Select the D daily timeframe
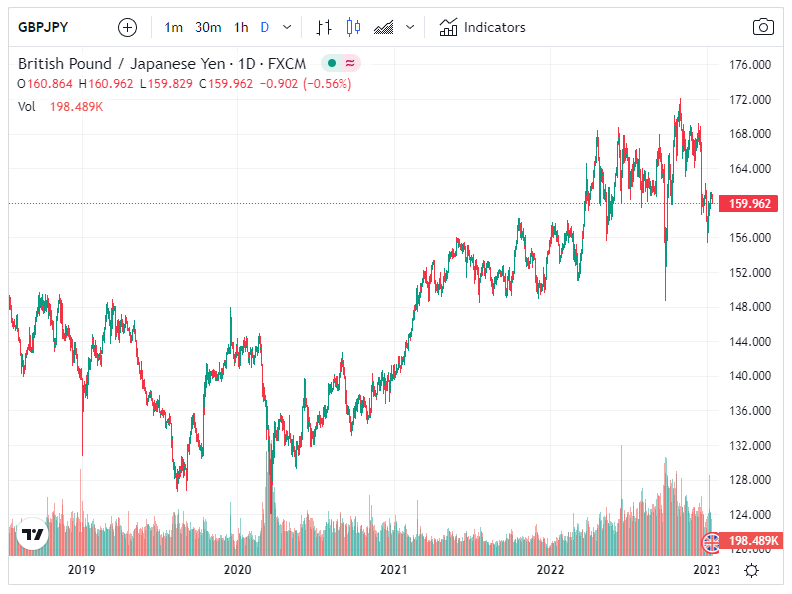This screenshot has width=792, height=594. click(x=265, y=27)
